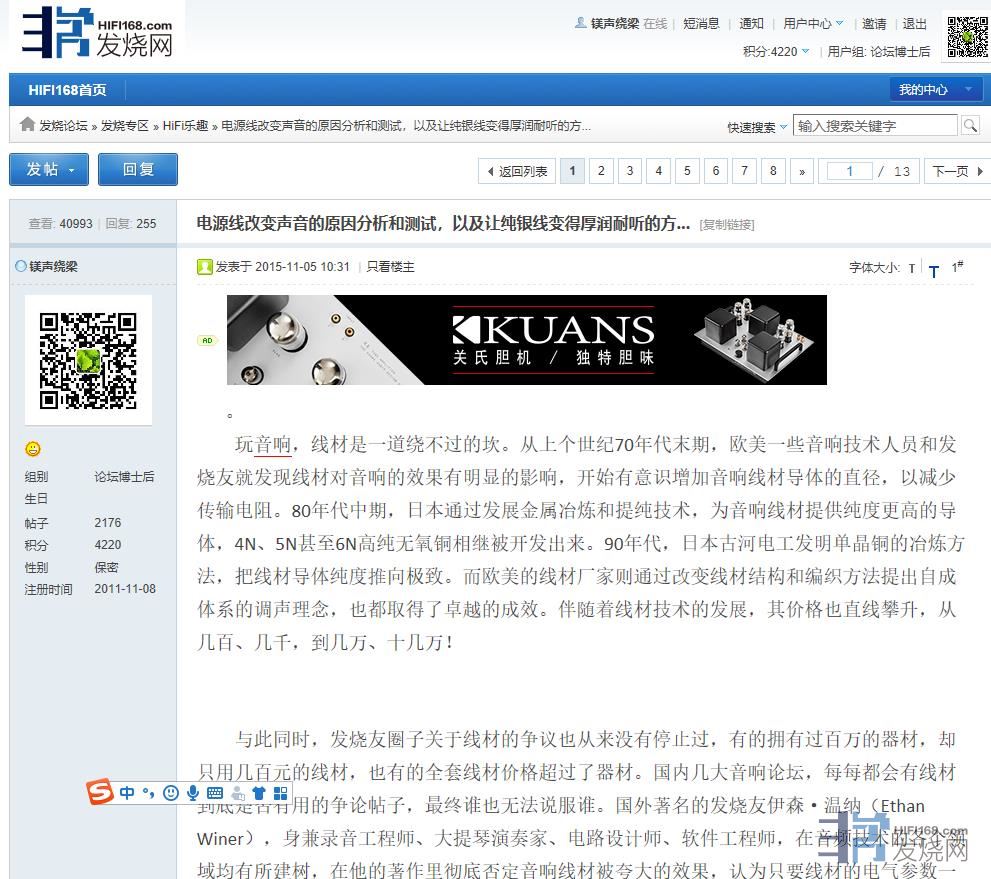
Task: Select smaller font size T icon
Action: coord(912,268)
